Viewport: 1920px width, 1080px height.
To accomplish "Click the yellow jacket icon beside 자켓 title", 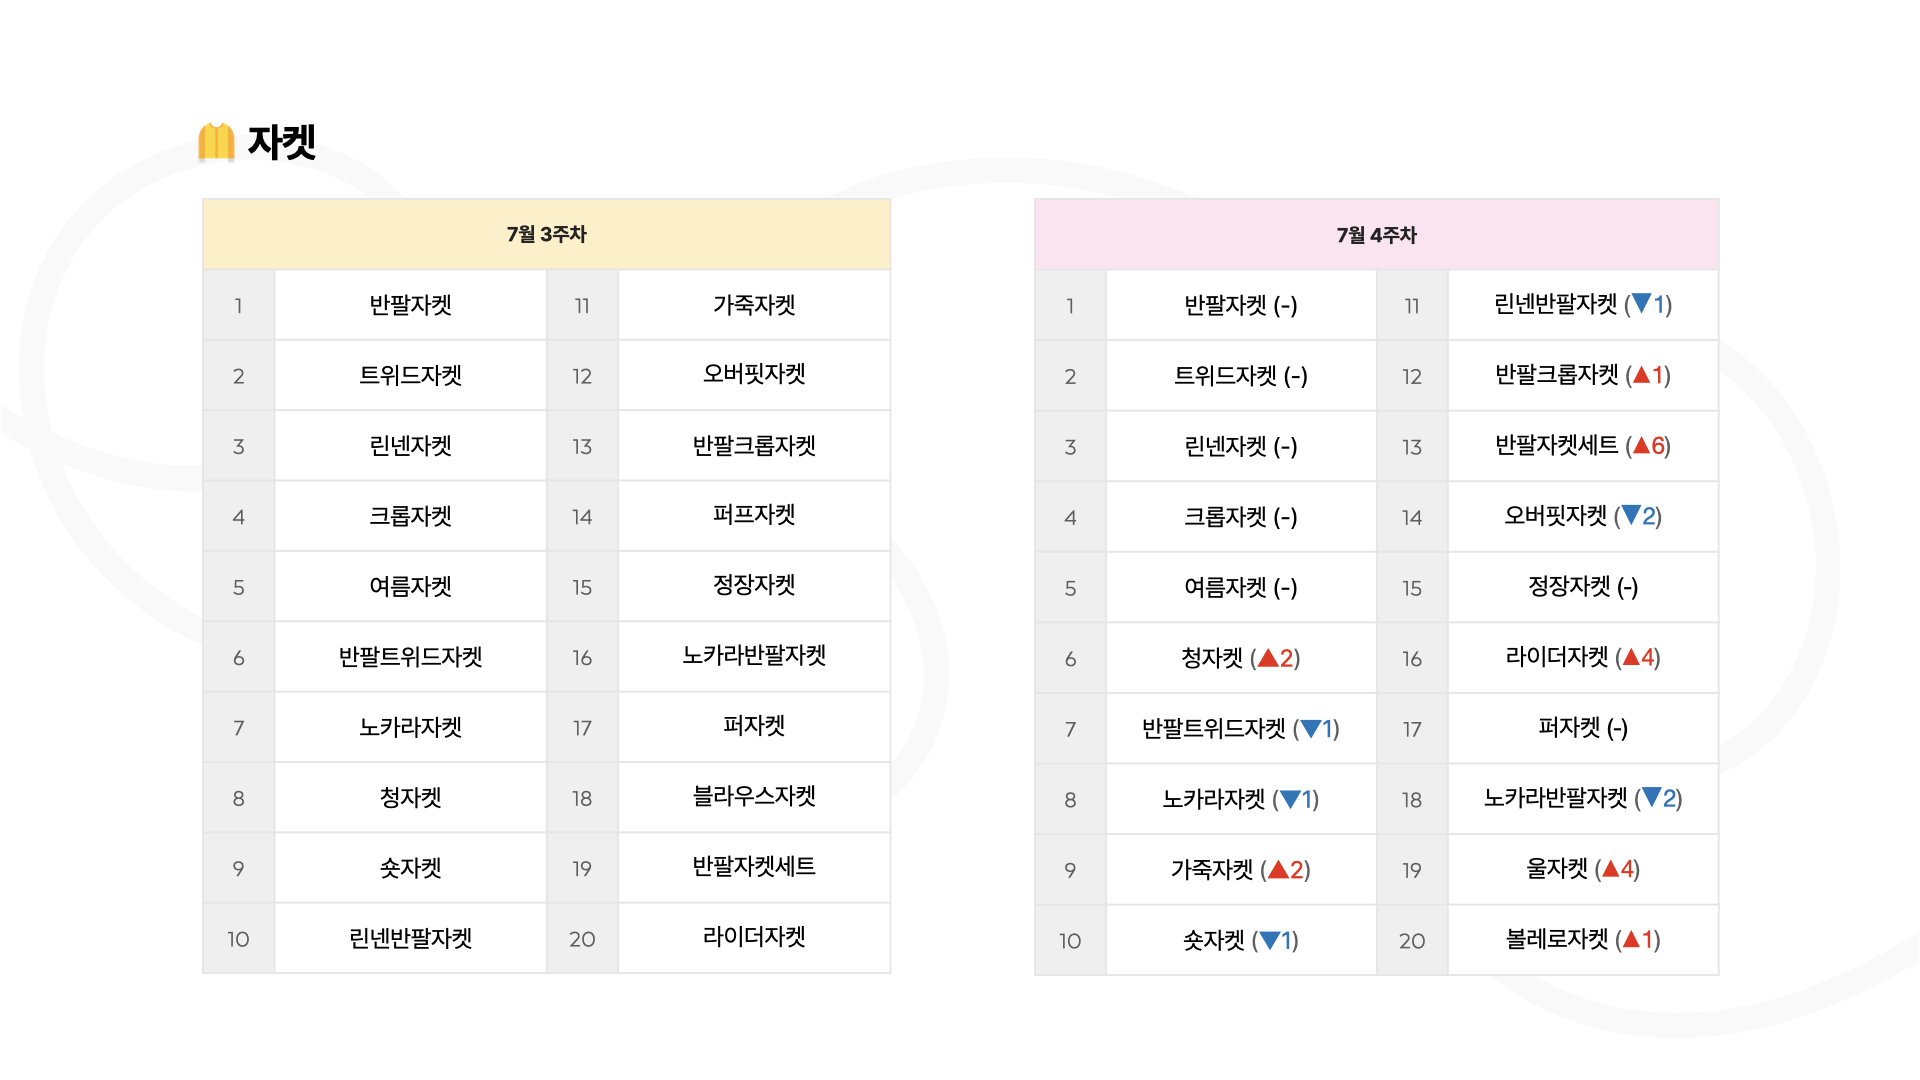I will [216, 142].
